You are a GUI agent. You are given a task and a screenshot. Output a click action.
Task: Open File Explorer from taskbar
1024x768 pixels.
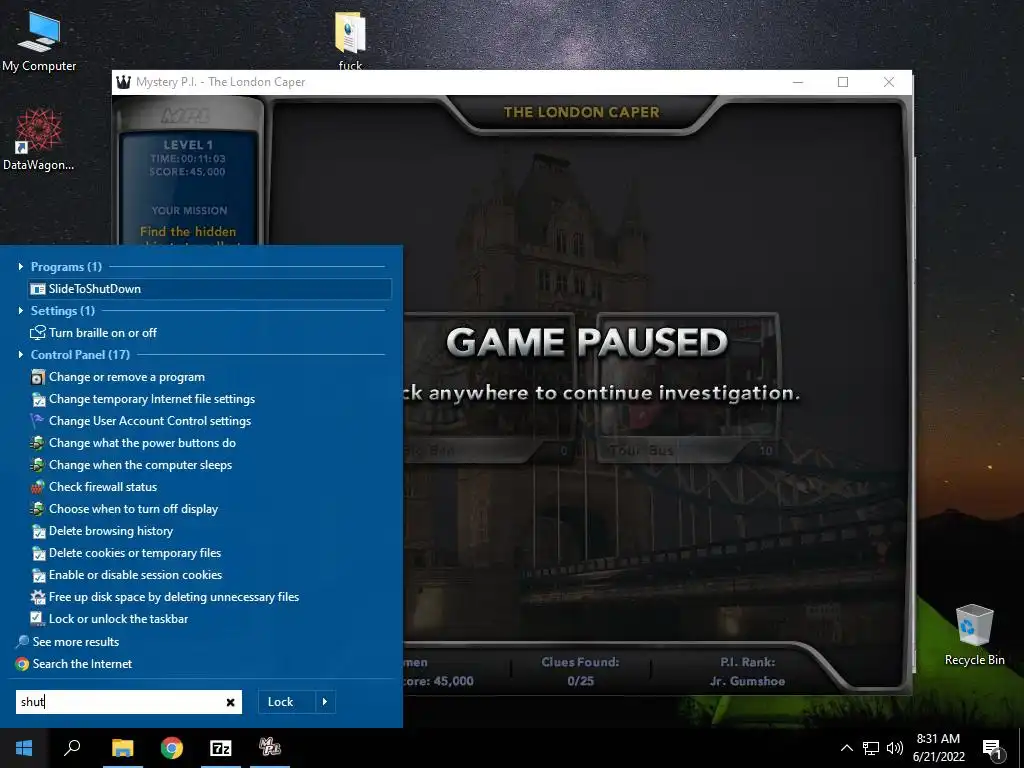coord(122,748)
